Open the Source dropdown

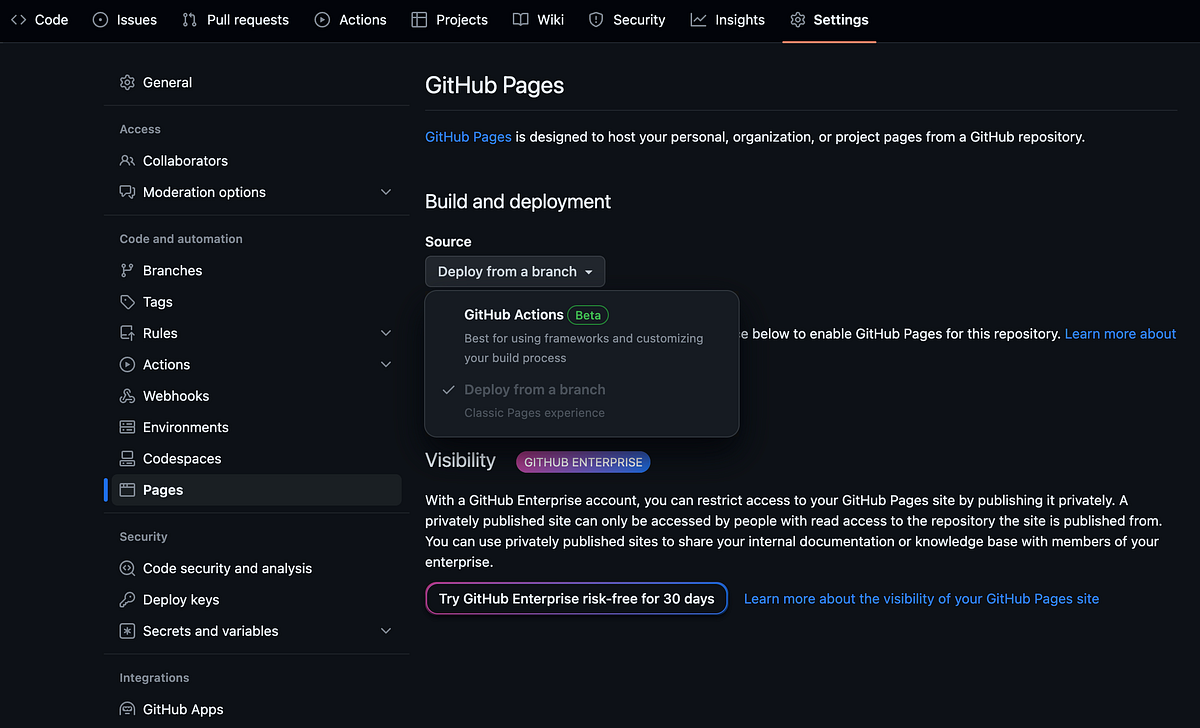coord(514,271)
